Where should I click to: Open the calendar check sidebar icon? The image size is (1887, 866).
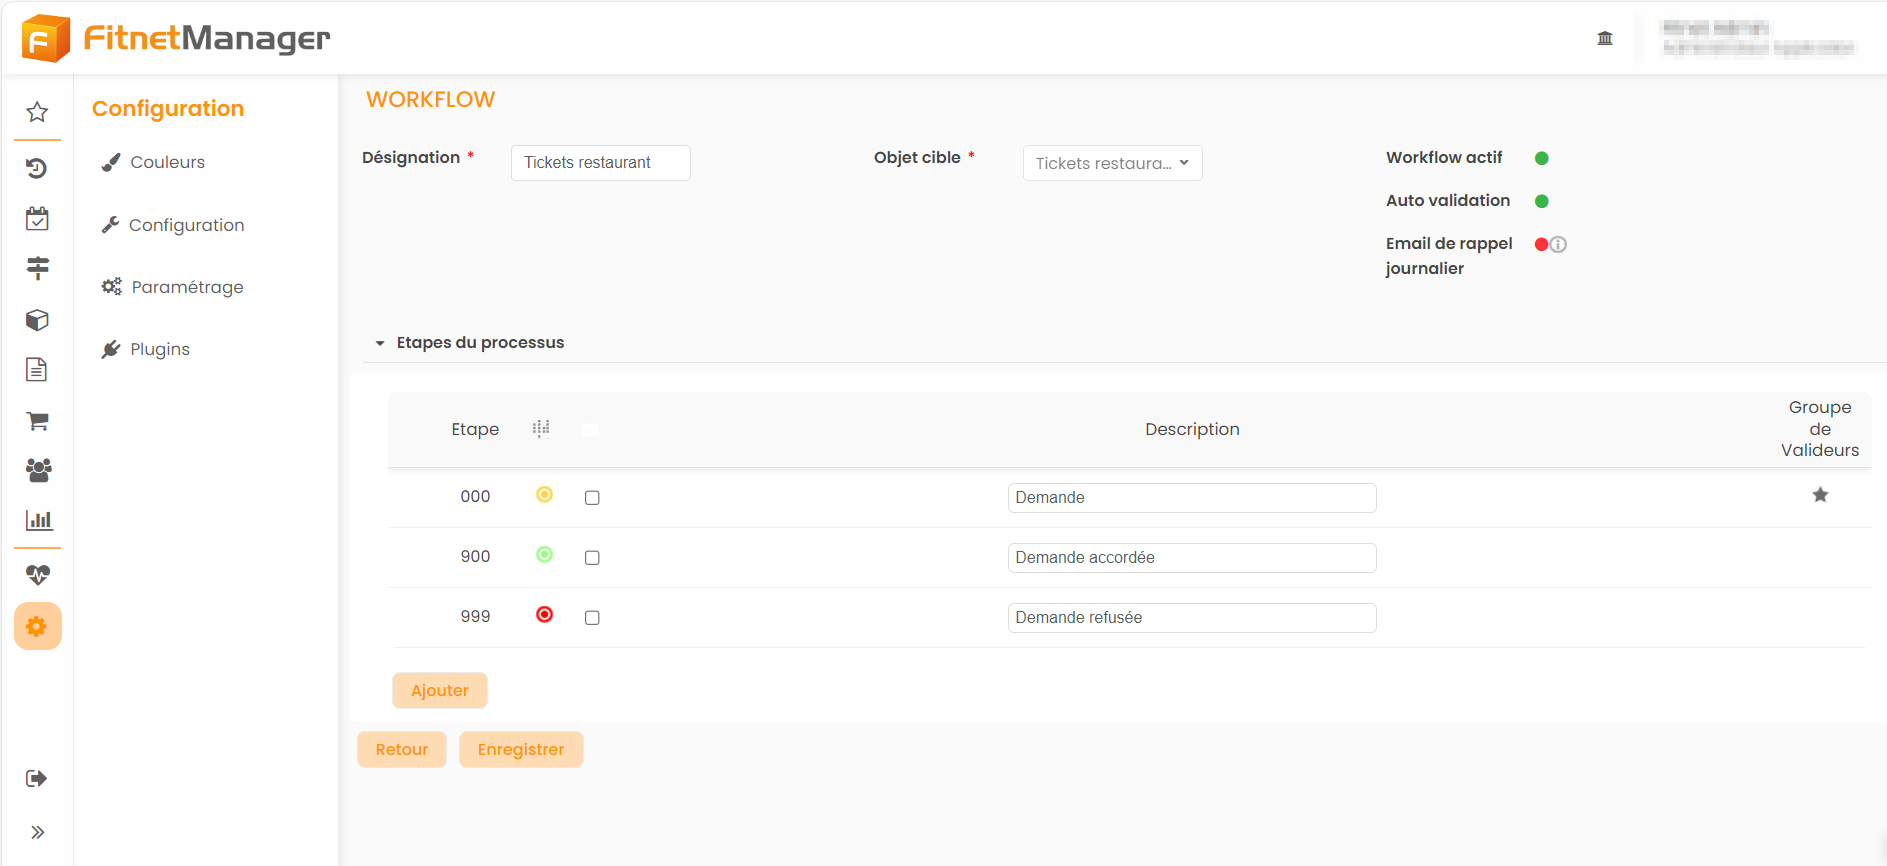coord(37,219)
